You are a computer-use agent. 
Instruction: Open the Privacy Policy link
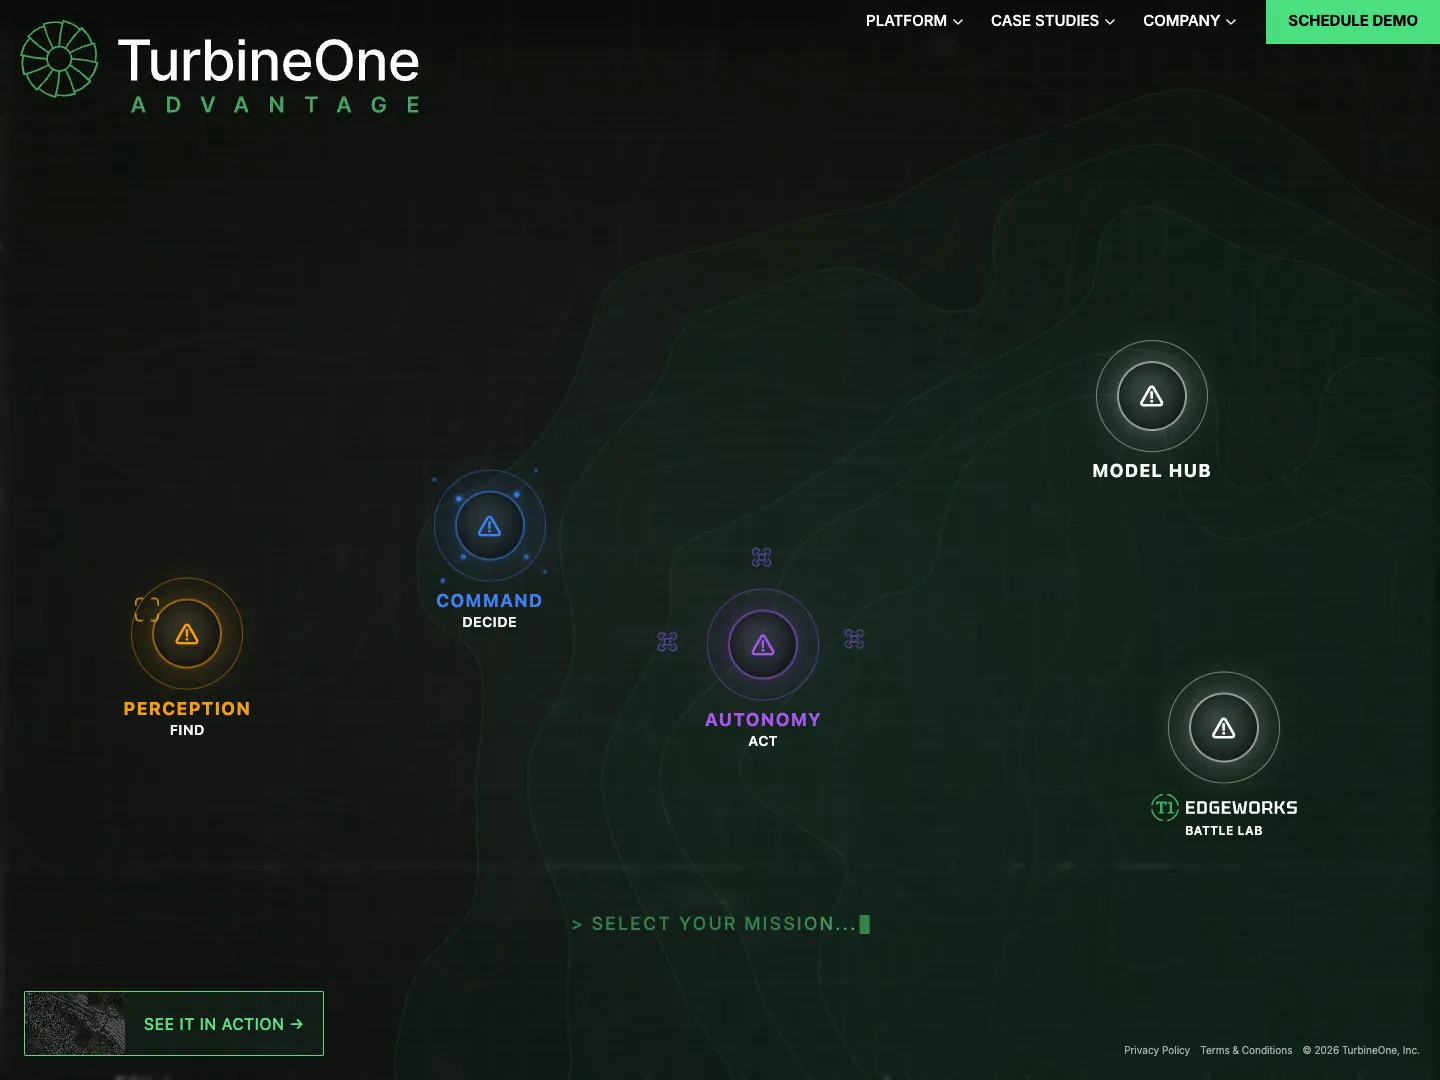pyautogui.click(x=1157, y=1050)
